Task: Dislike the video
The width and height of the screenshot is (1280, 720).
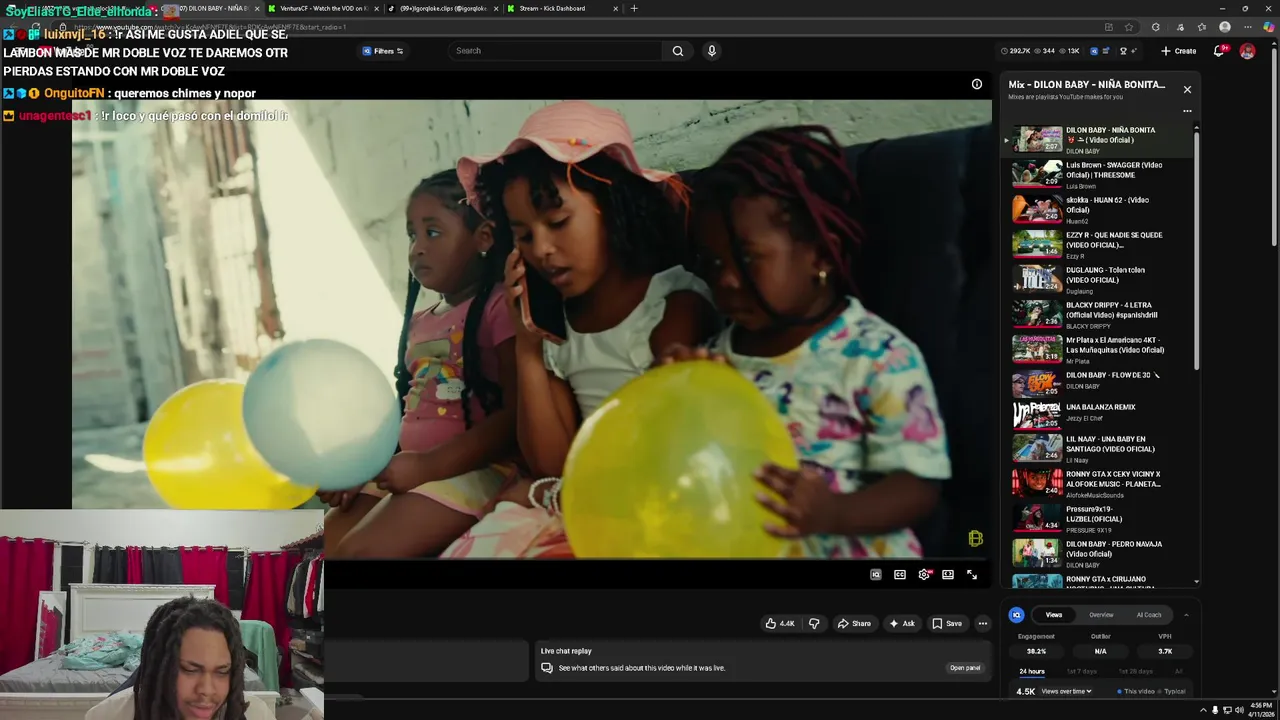Action: (814, 623)
